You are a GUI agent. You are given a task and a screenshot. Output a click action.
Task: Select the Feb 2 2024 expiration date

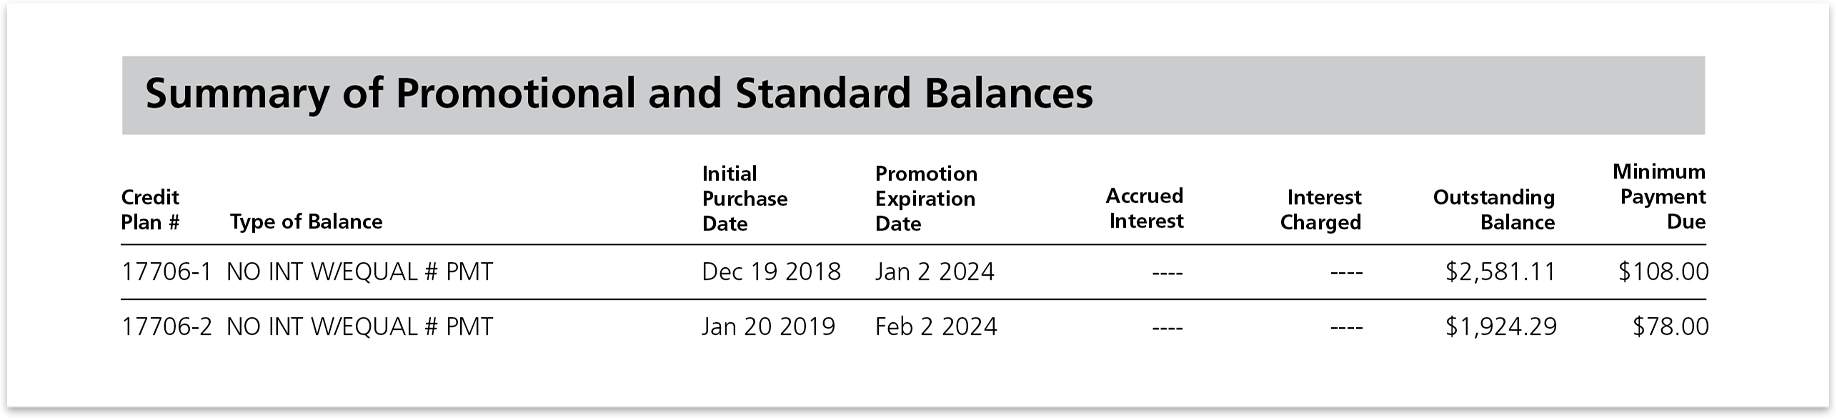click(x=936, y=327)
